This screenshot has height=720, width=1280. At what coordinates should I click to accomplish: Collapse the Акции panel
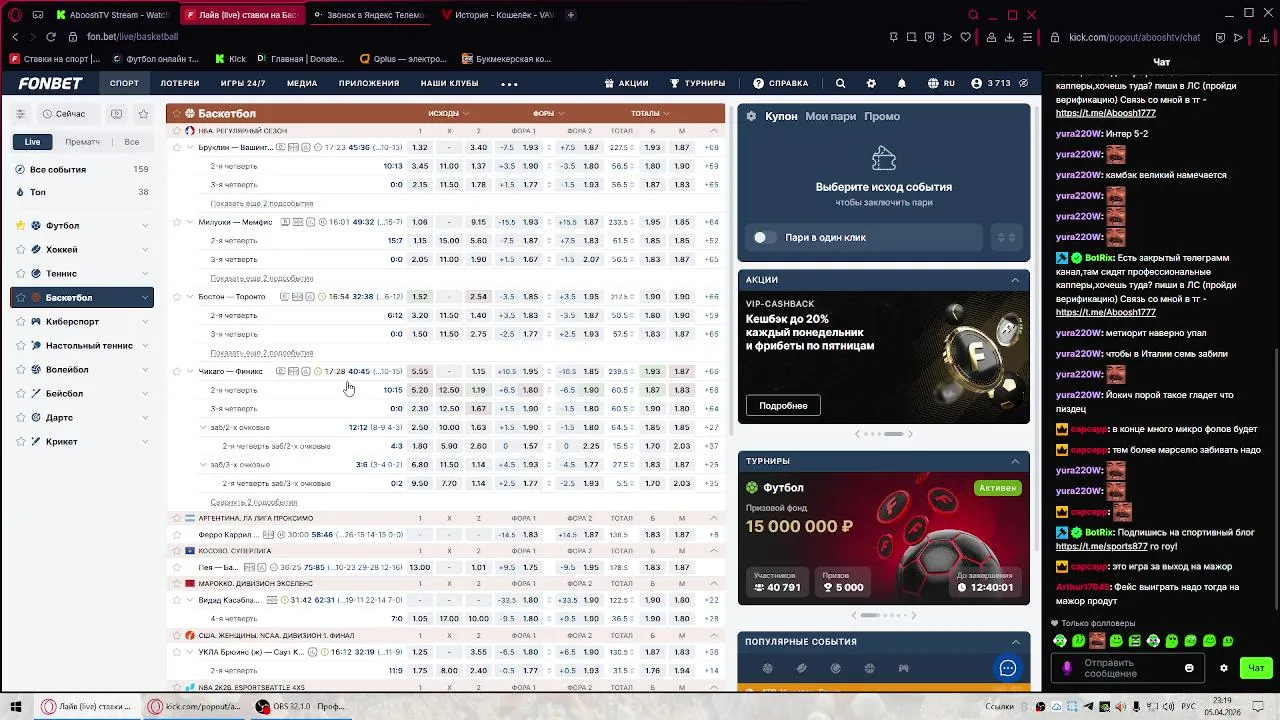point(1015,280)
